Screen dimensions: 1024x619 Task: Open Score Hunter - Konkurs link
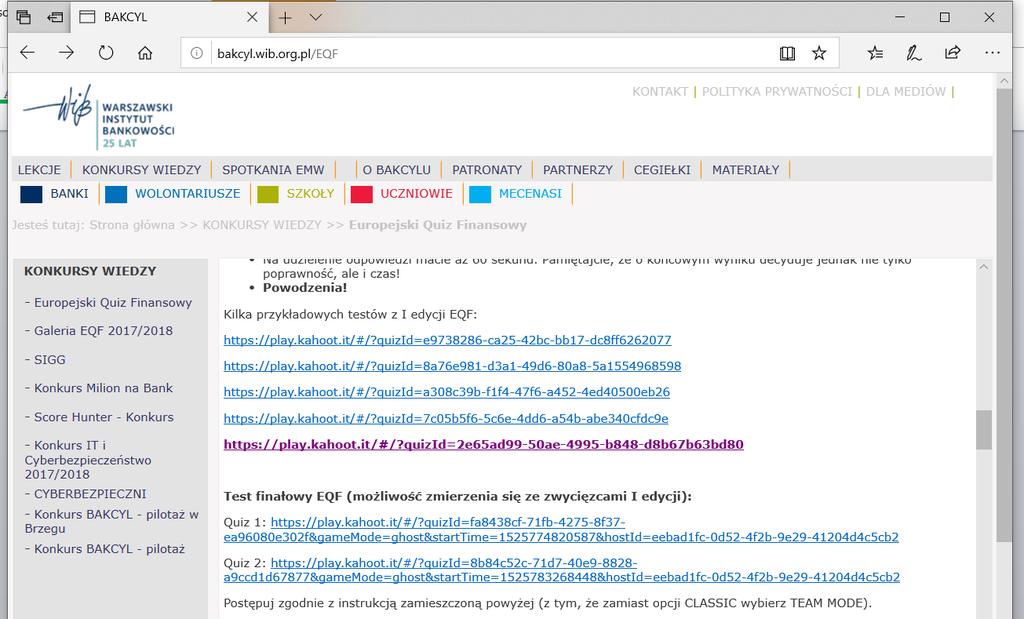click(x=104, y=417)
